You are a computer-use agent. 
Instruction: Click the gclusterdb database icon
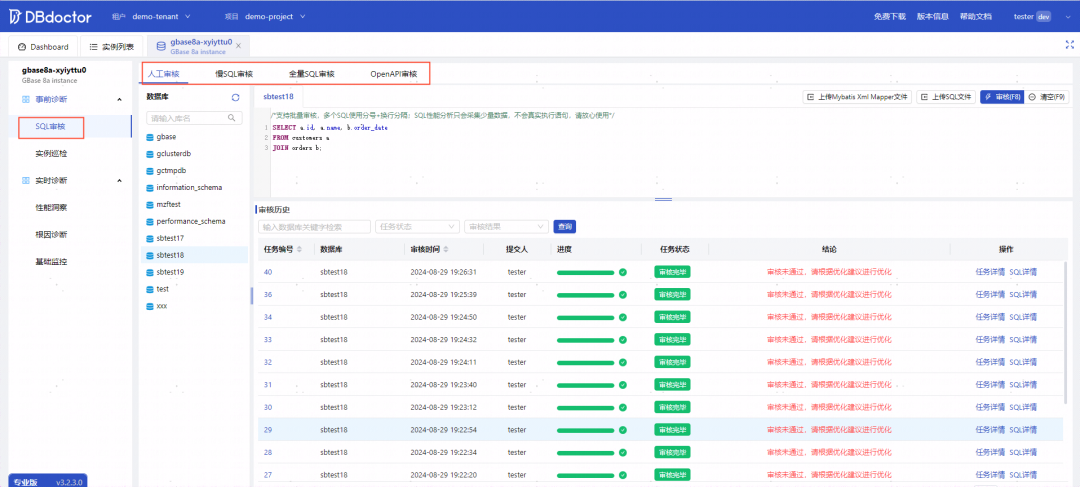[x=150, y=154]
